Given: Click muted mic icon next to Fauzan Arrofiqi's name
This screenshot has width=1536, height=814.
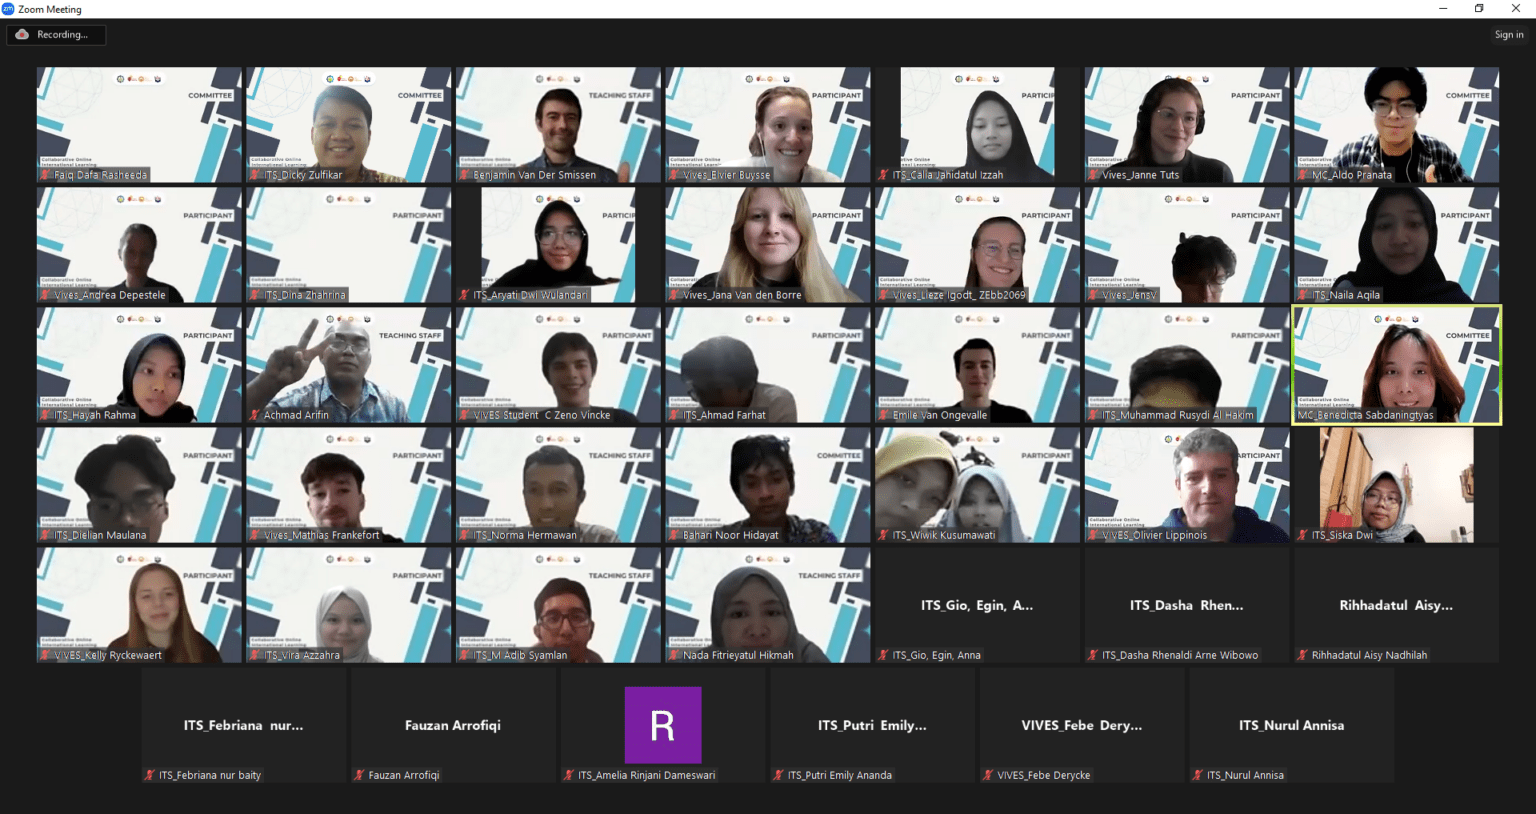Looking at the screenshot, I should click(x=359, y=775).
